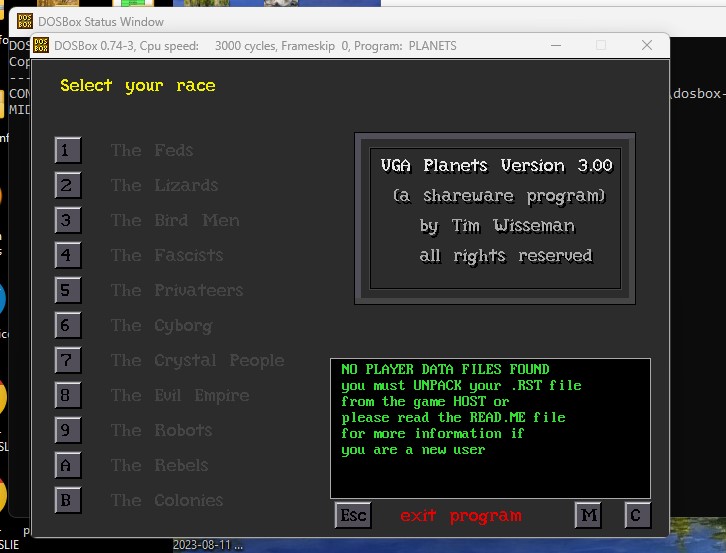This screenshot has width=726, height=553.
Task: Click 'The Robots' race name
Action: 161,430
